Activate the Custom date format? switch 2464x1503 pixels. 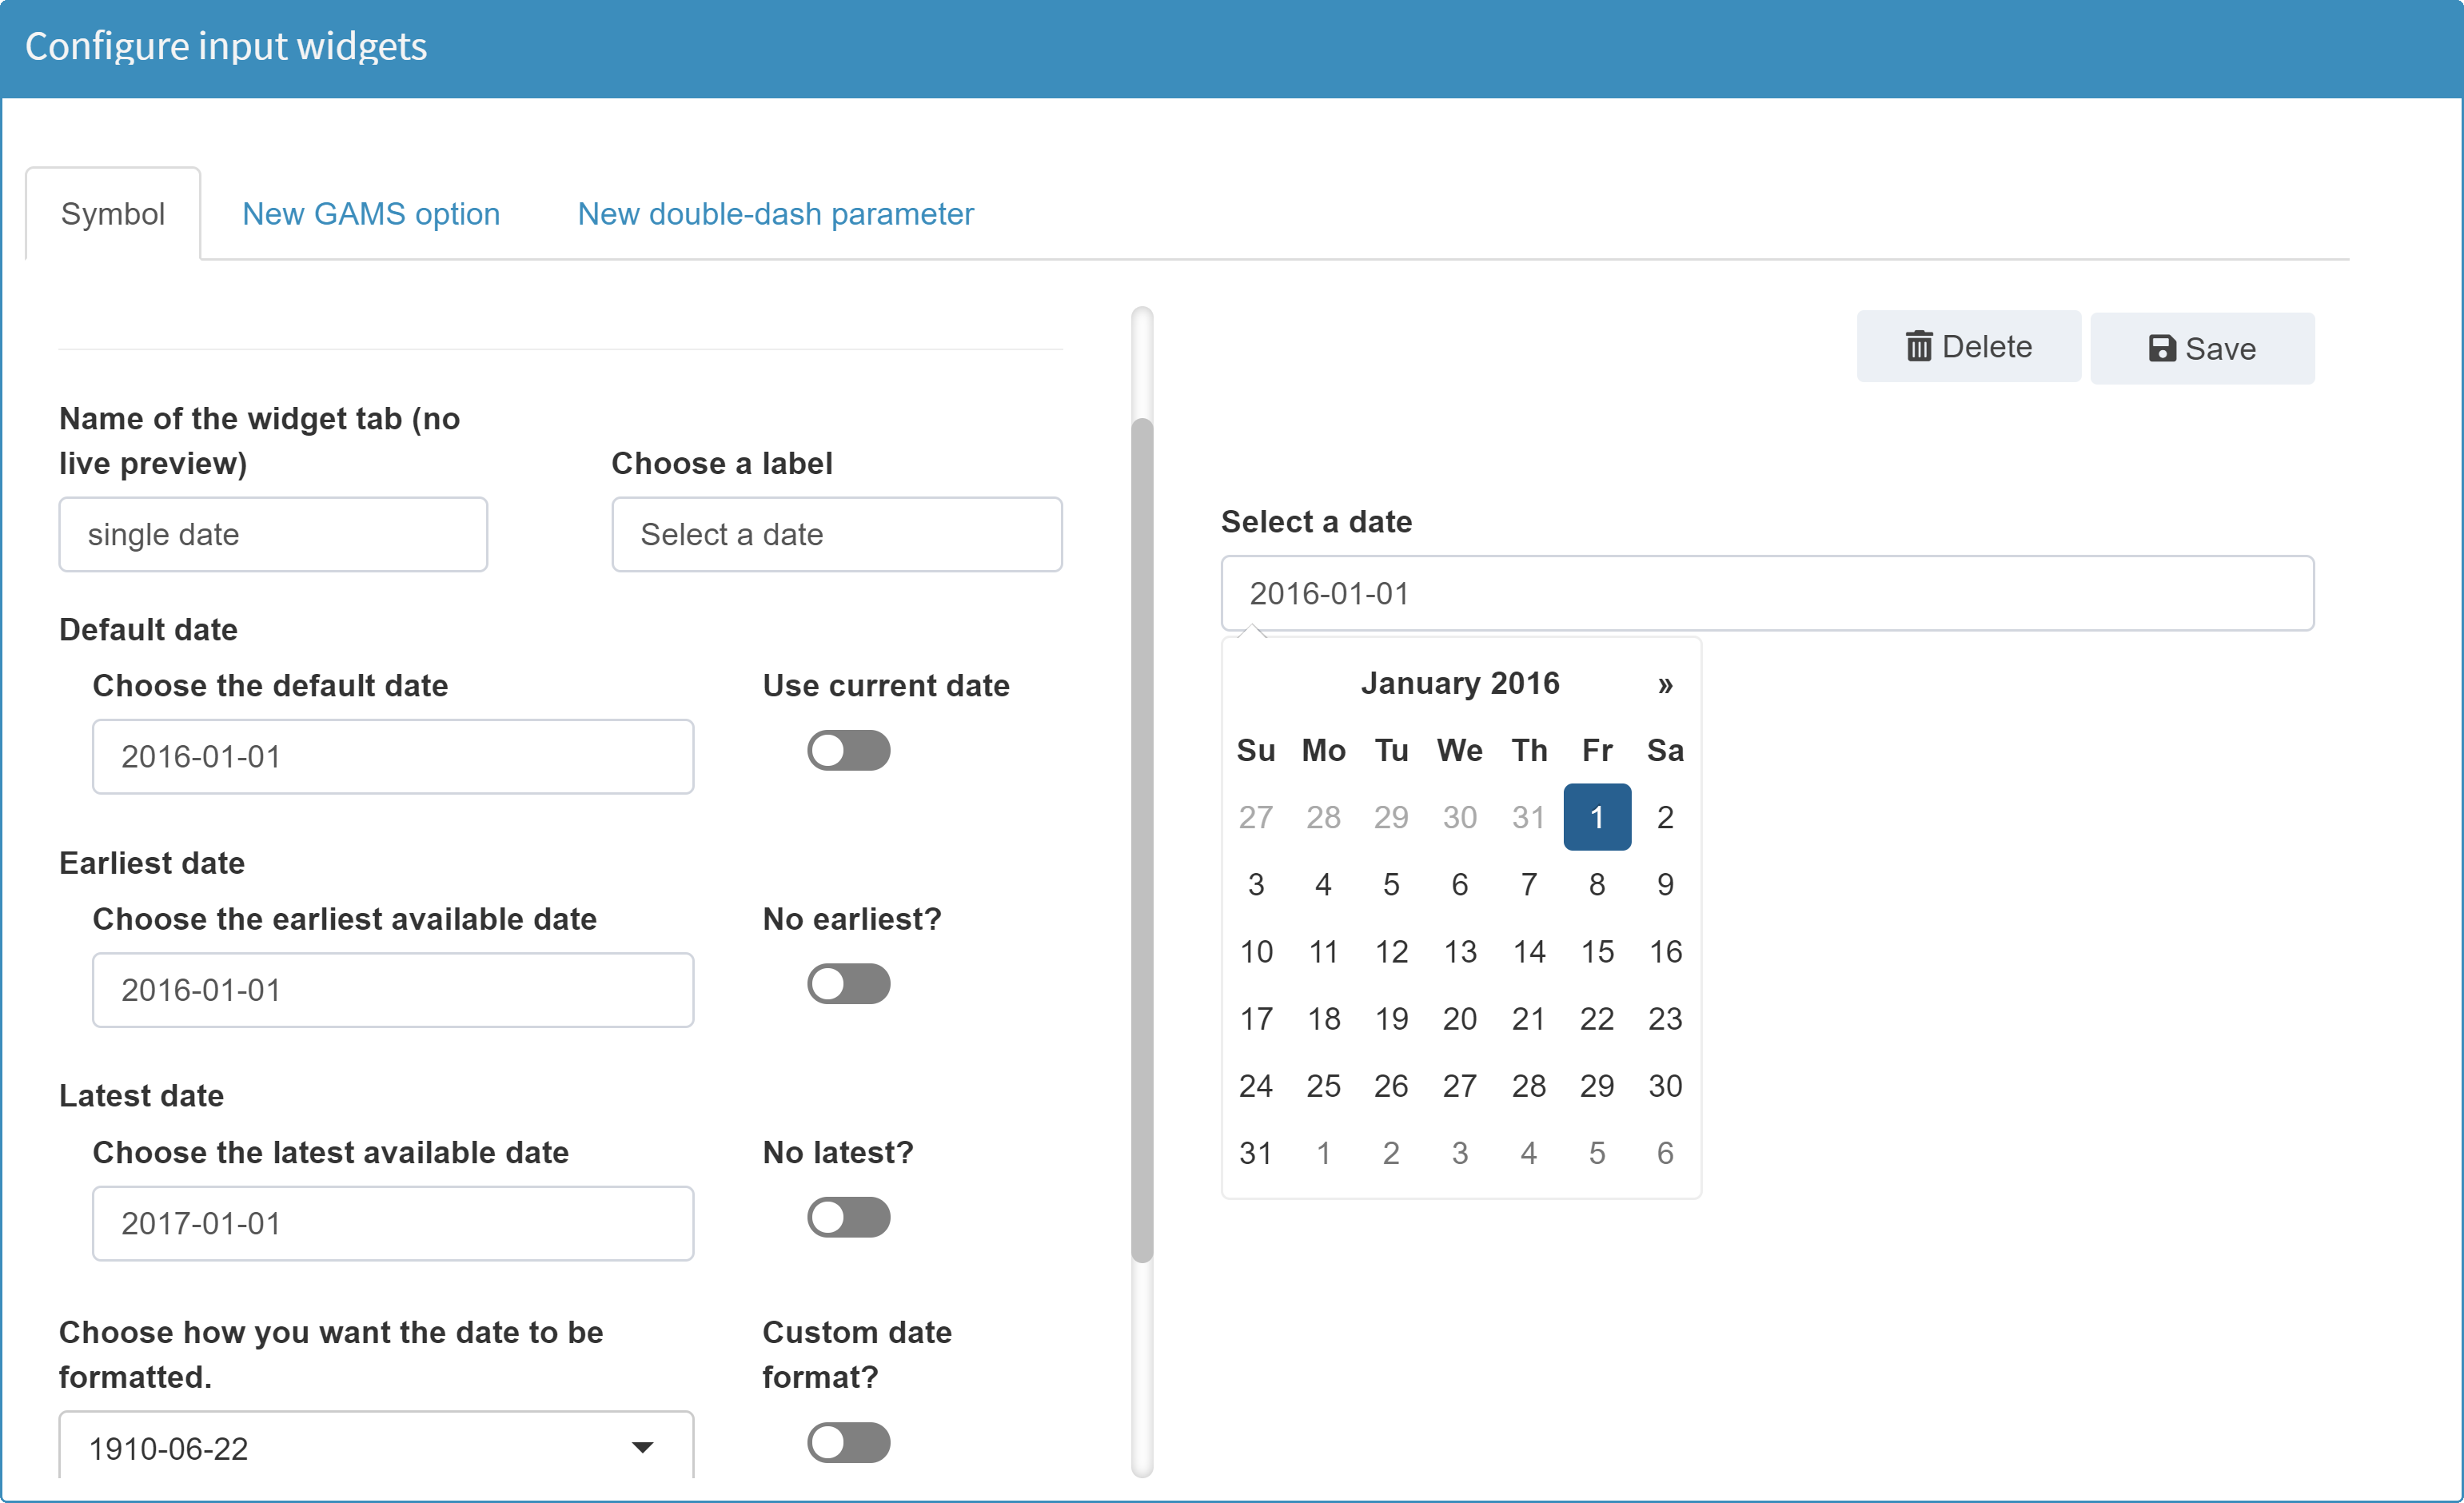[x=848, y=1443]
